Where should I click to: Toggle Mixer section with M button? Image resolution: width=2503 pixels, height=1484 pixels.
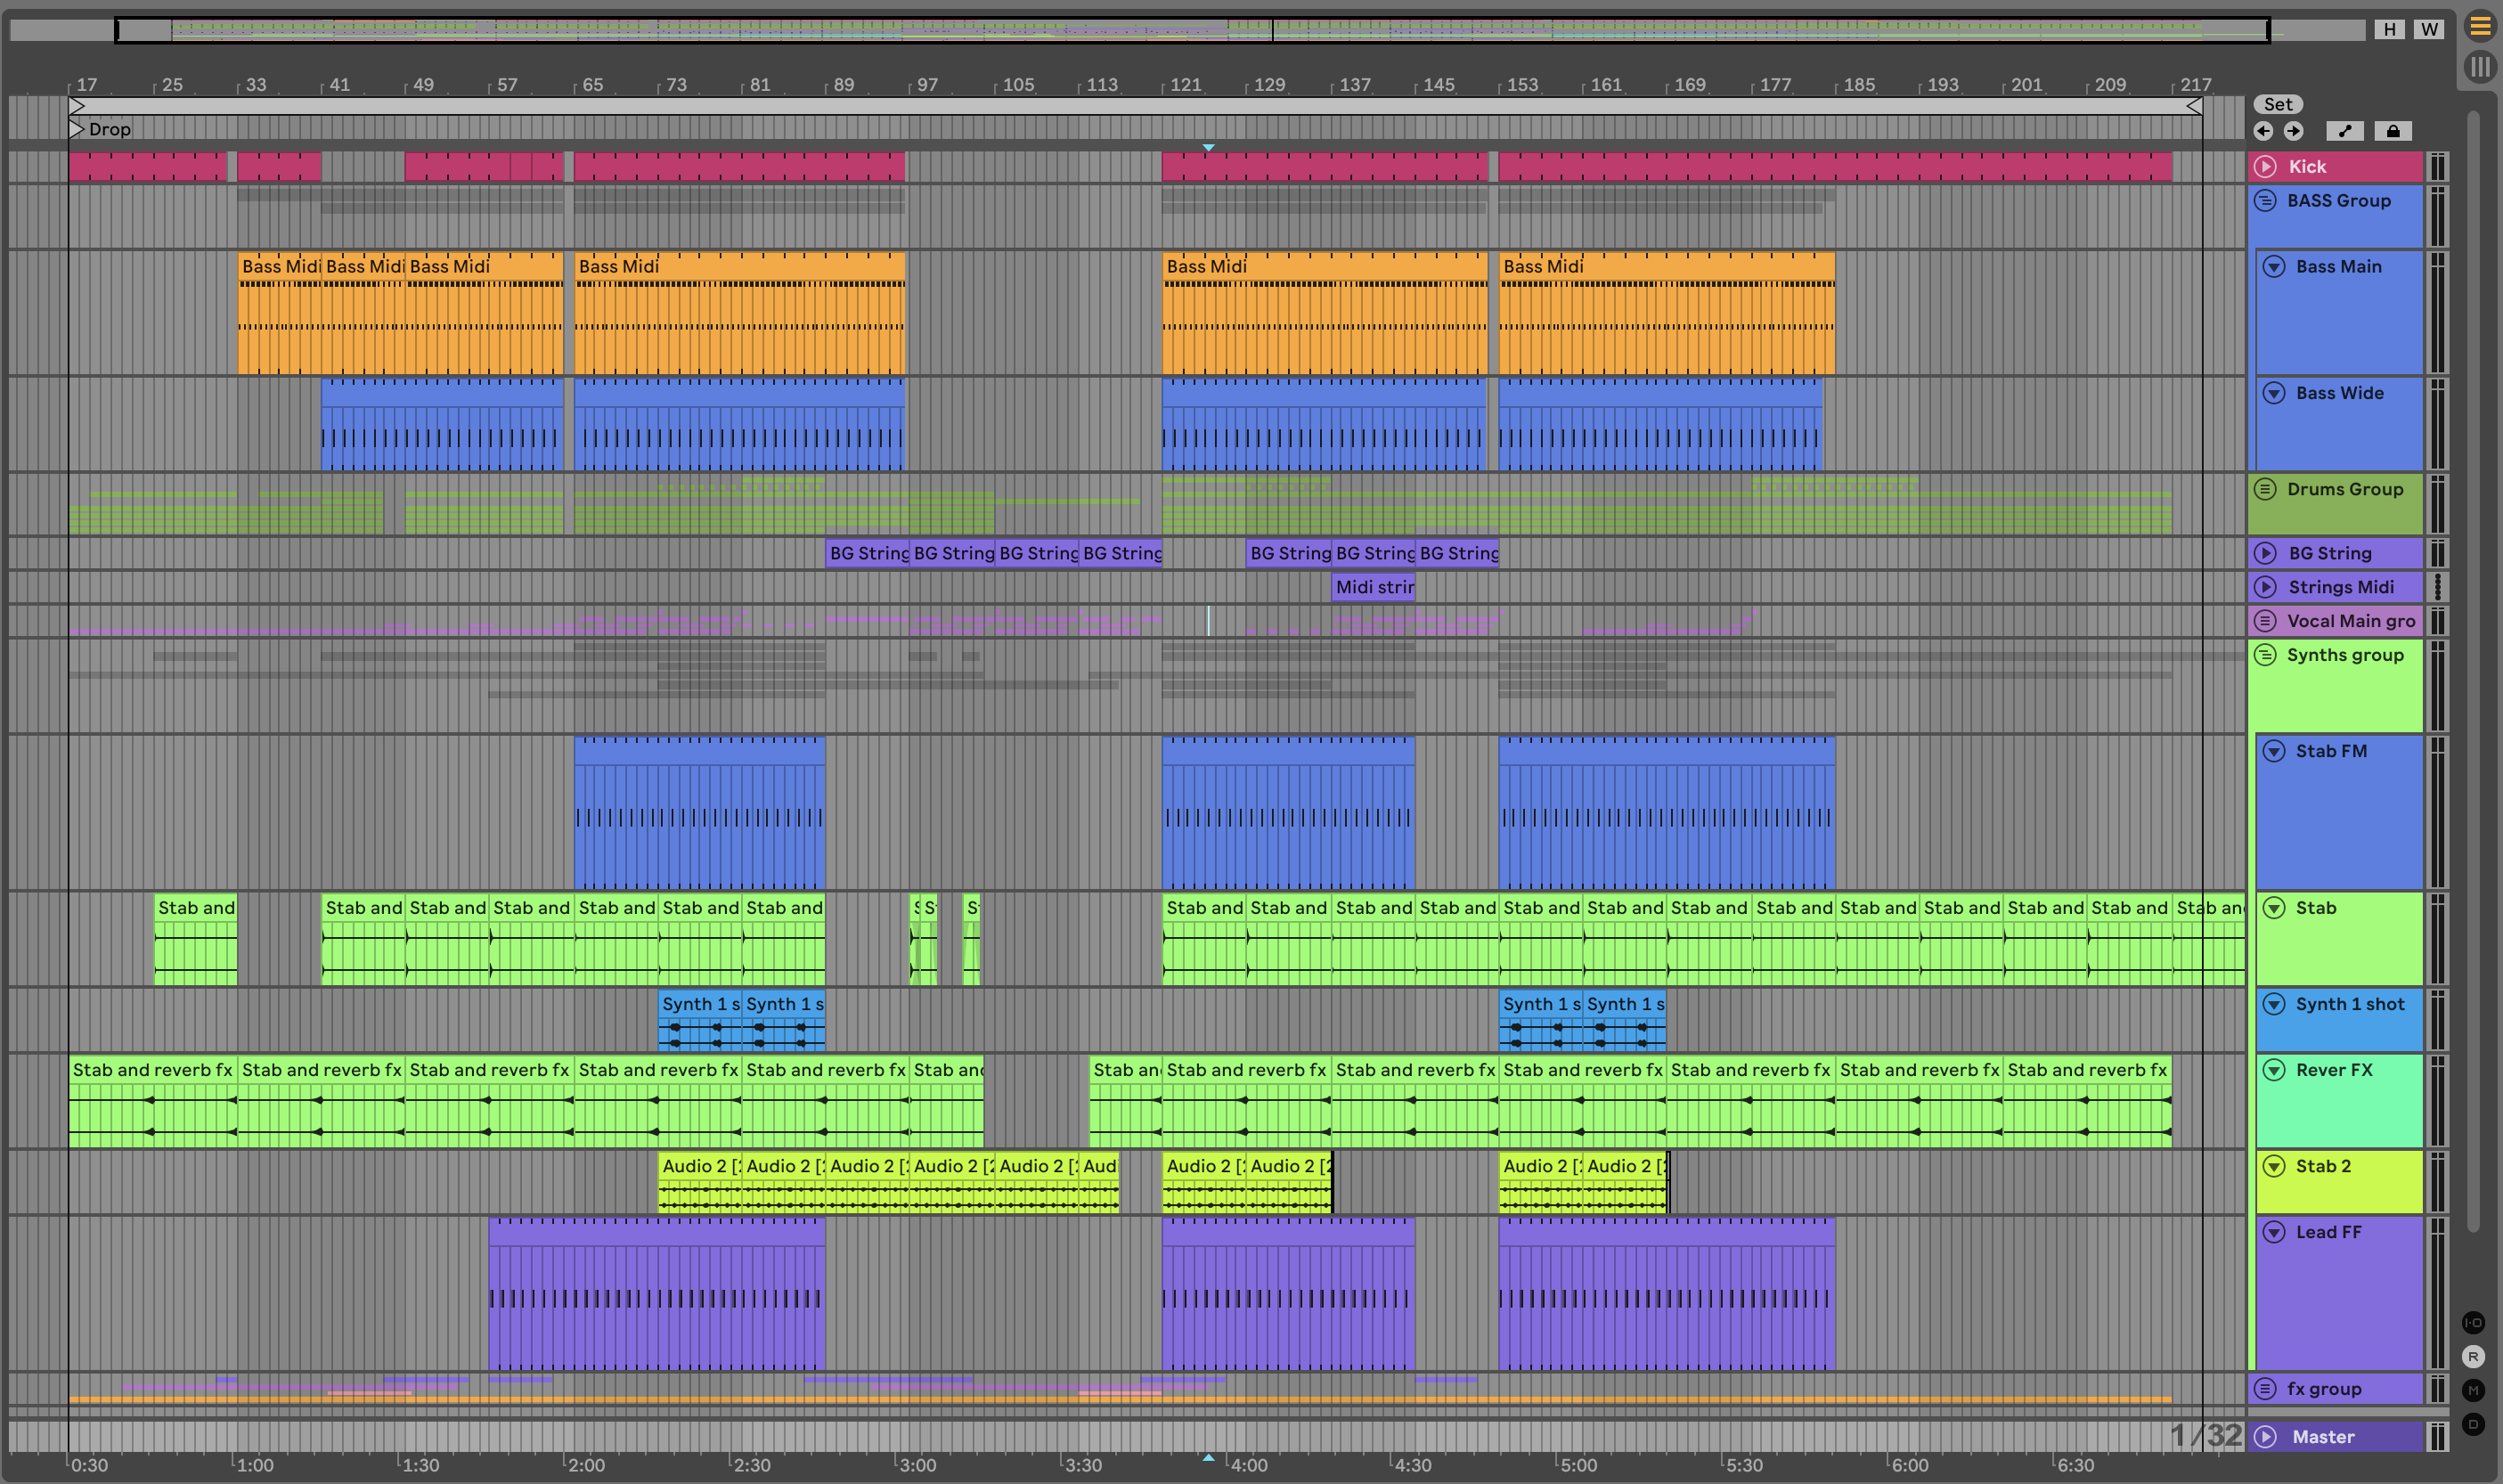coord(2473,1390)
